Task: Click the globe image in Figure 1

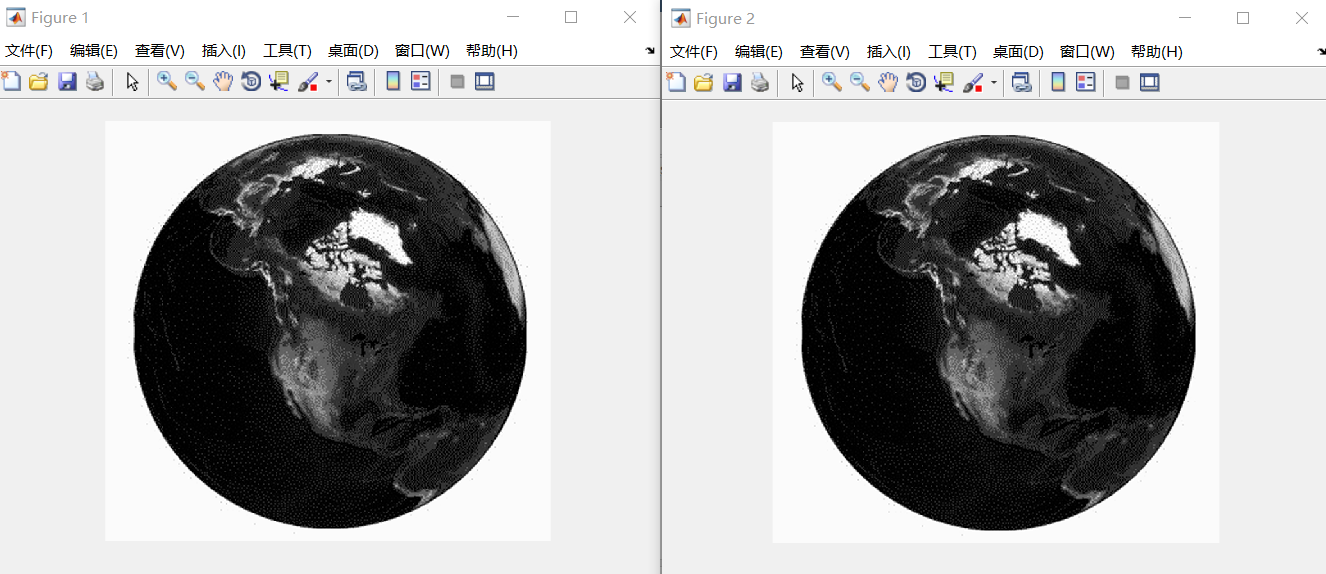Action: pyautogui.click(x=329, y=331)
